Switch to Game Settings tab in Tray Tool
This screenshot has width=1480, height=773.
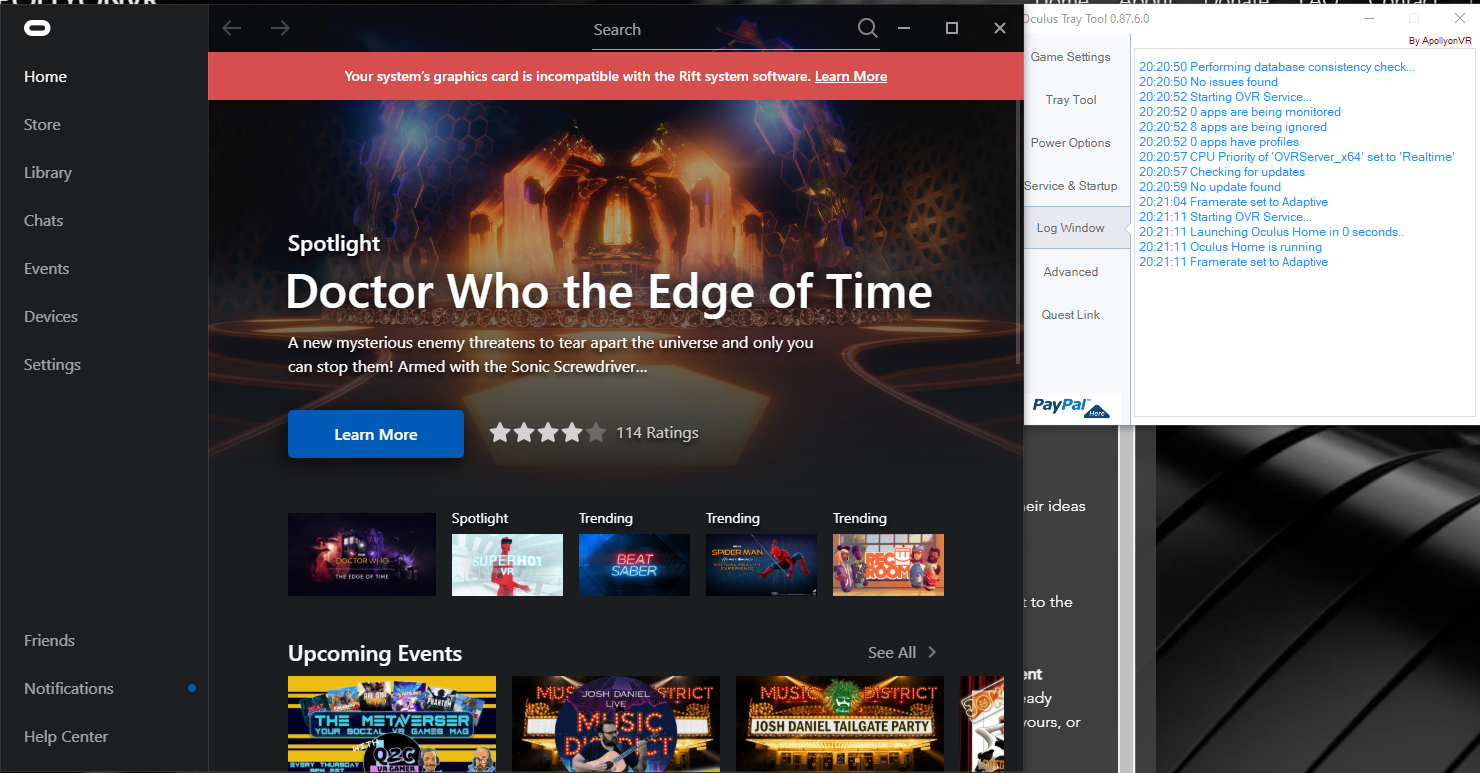click(1071, 57)
